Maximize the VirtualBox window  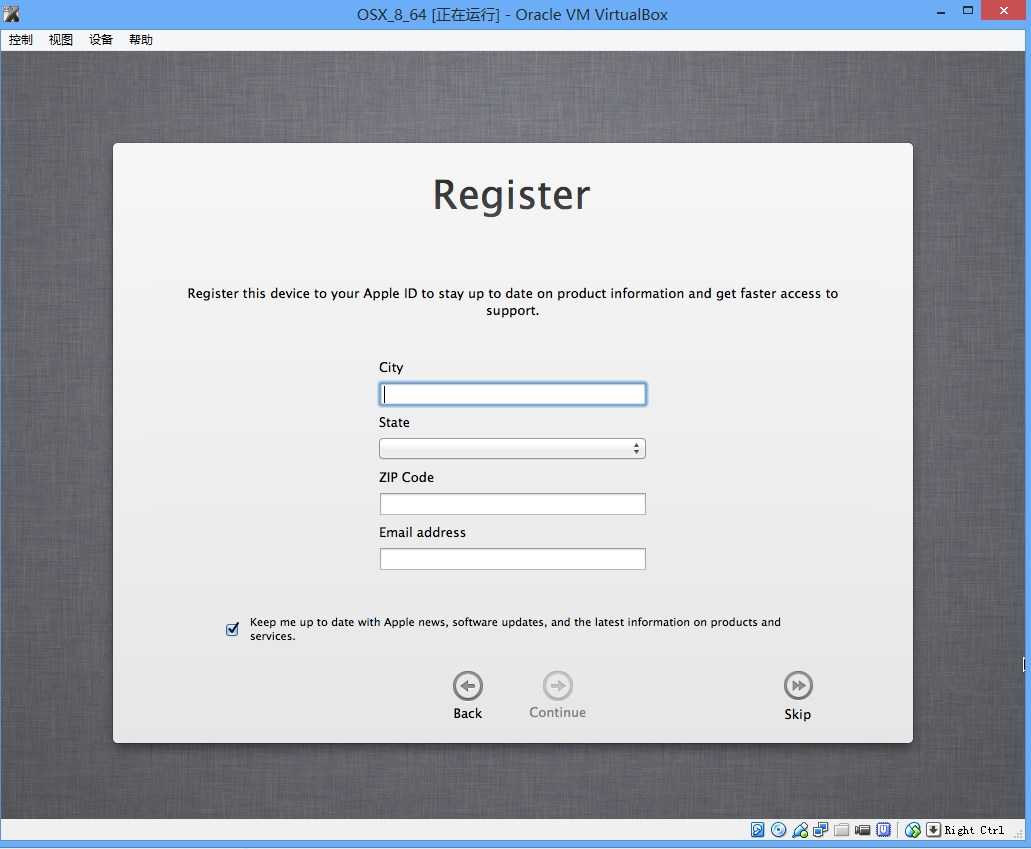pos(968,11)
